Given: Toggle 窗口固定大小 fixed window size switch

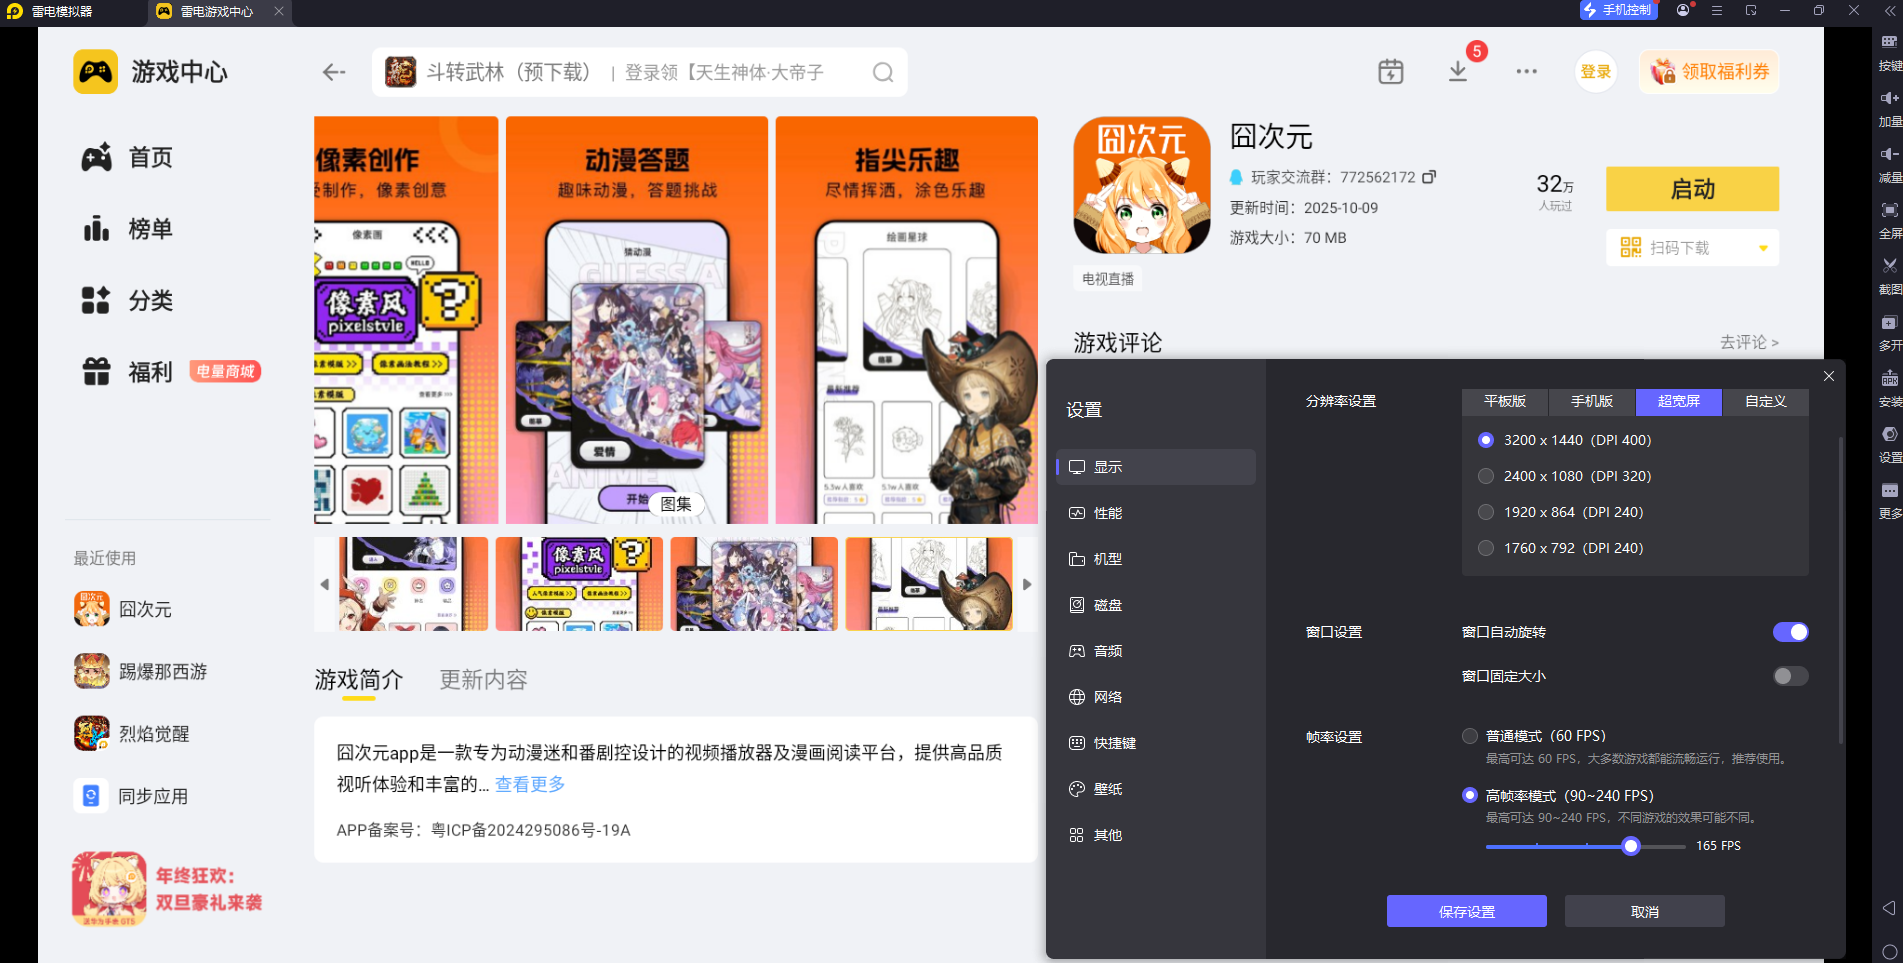Looking at the screenshot, I should (x=1791, y=676).
